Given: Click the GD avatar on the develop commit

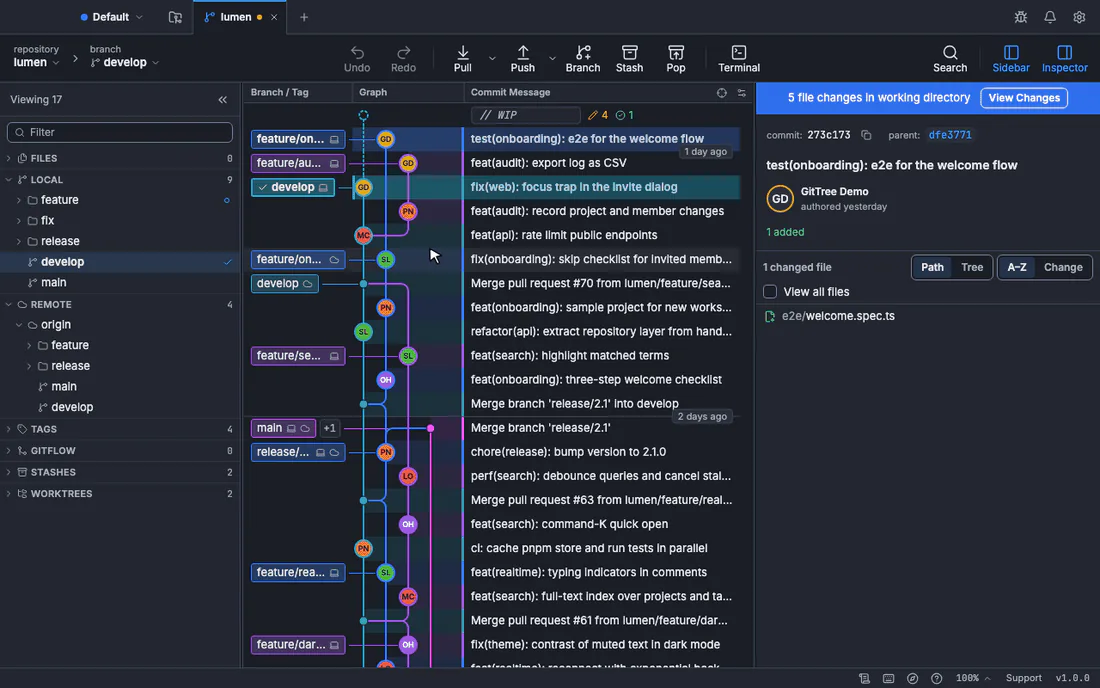Looking at the screenshot, I should (x=363, y=187).
